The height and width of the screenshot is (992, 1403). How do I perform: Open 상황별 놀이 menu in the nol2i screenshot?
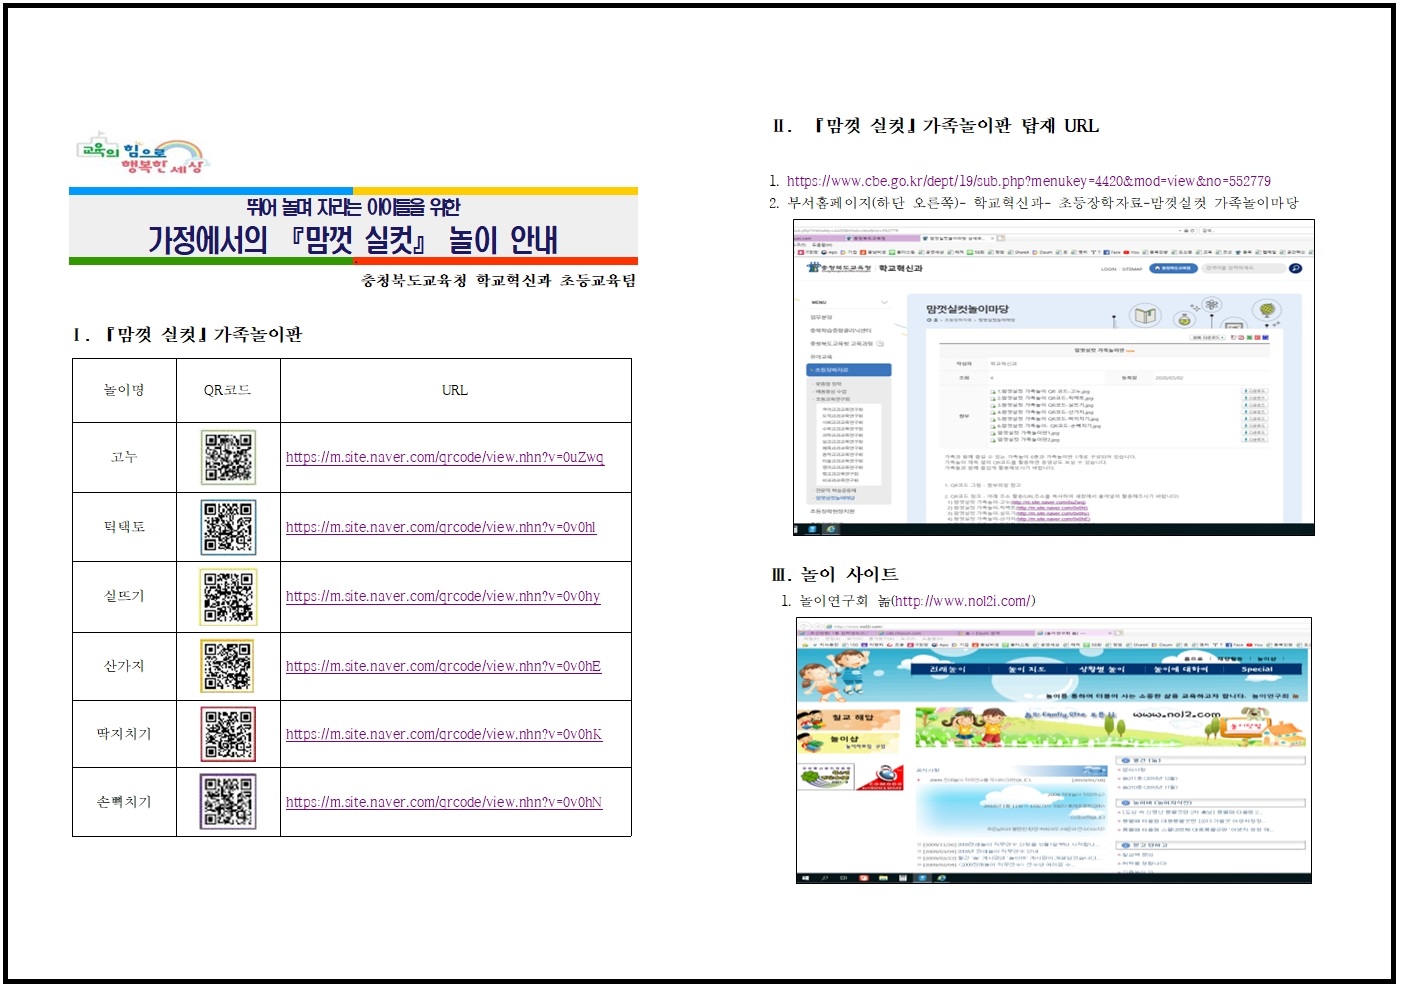click(x=1102, y=669)
